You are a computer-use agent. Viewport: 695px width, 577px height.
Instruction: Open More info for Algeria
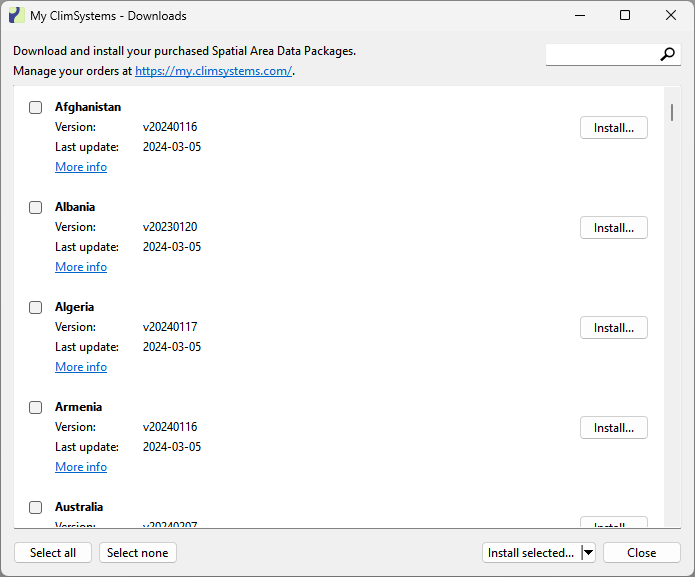click(81, 367)
